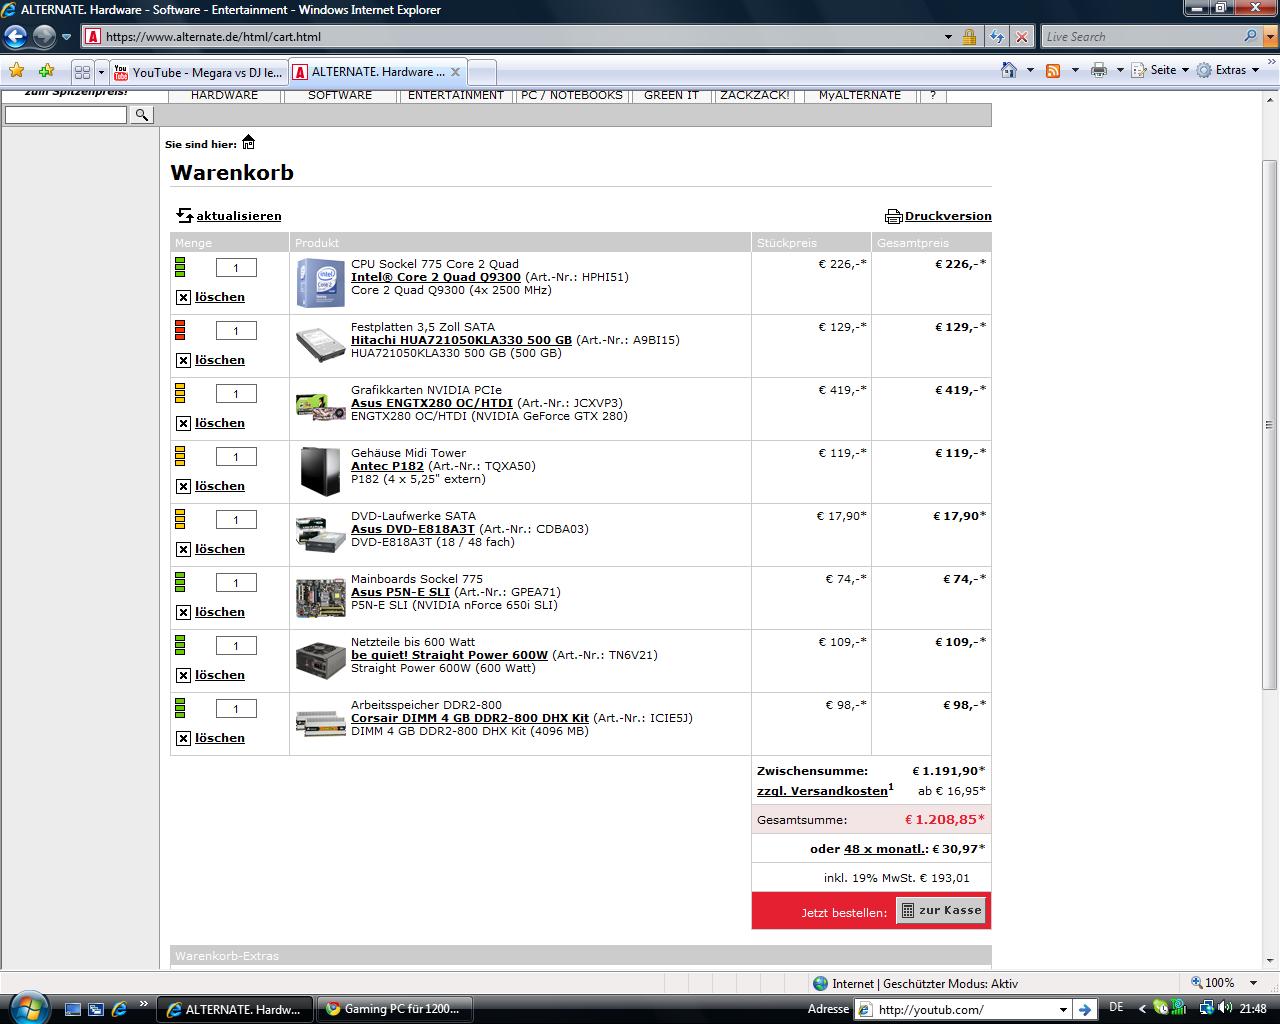The image size is (1280, 1024).
Task: Click the Add to Favorites icon
Action: coord(46,71)
